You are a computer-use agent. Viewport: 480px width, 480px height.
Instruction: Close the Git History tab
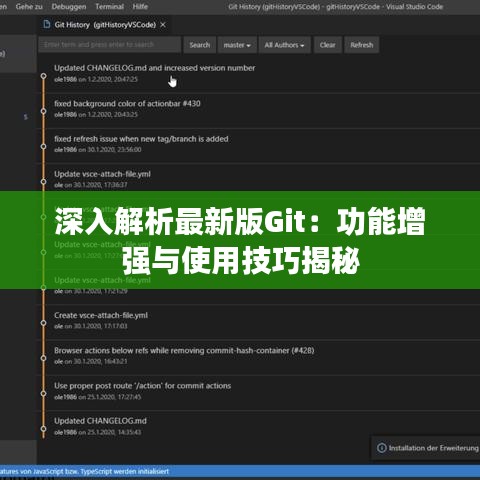click(x=163, y=25)
